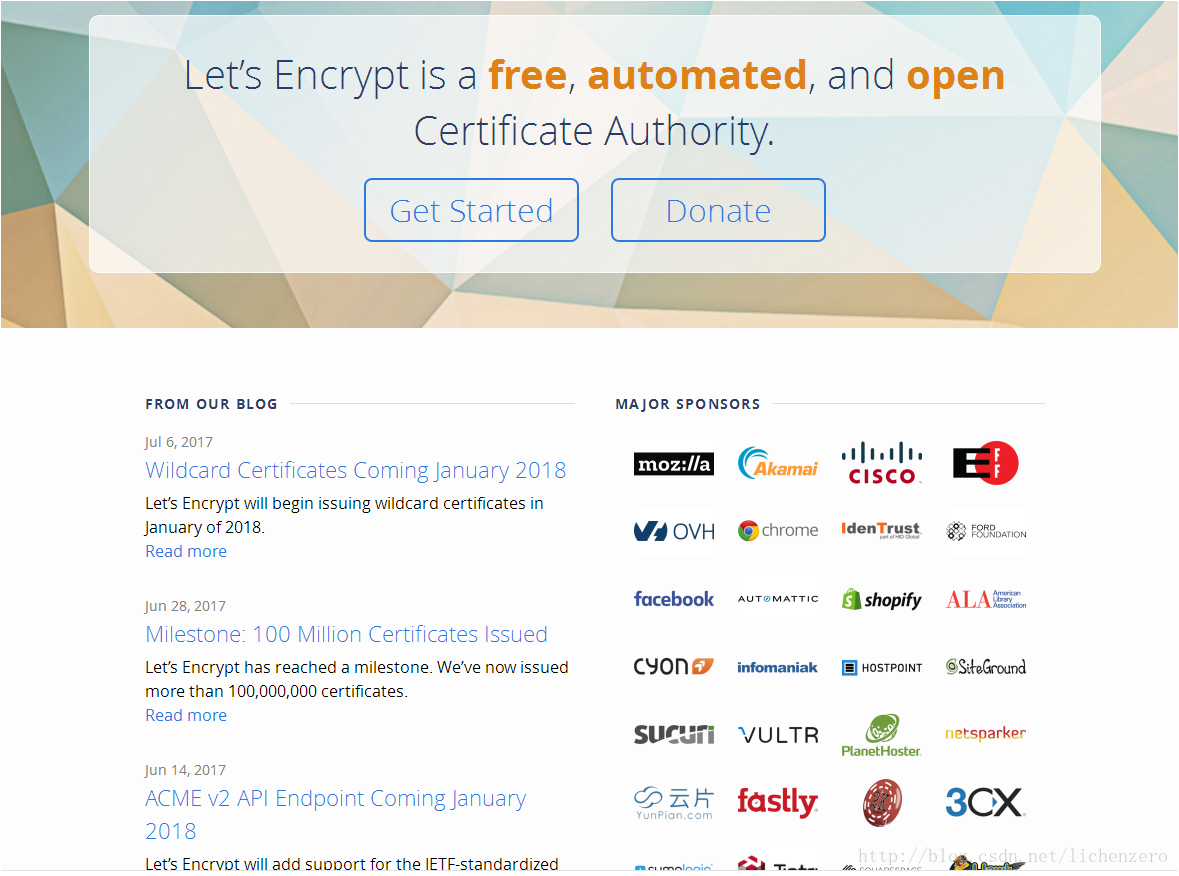Open Milestone: 100 Million Certificates Issued post
The image size is (1179, 876).
tap(346, 634)
